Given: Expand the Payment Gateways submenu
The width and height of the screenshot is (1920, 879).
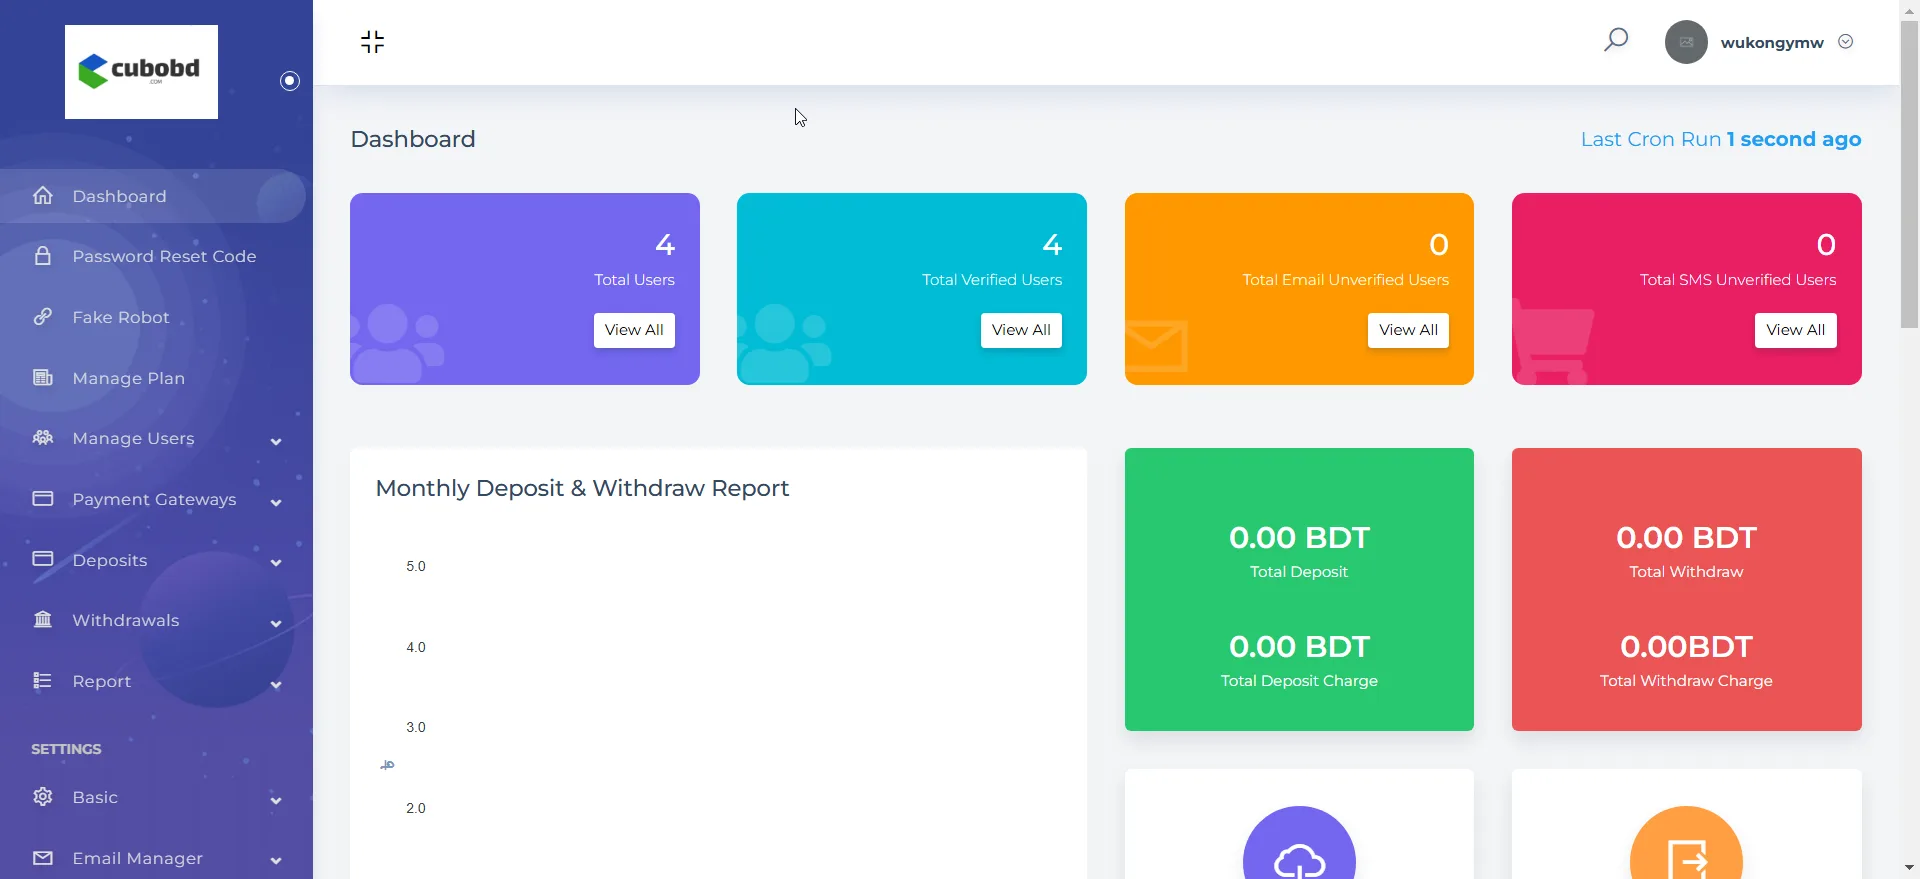Looking at the screenshot, I should click(x=275, y=501).
